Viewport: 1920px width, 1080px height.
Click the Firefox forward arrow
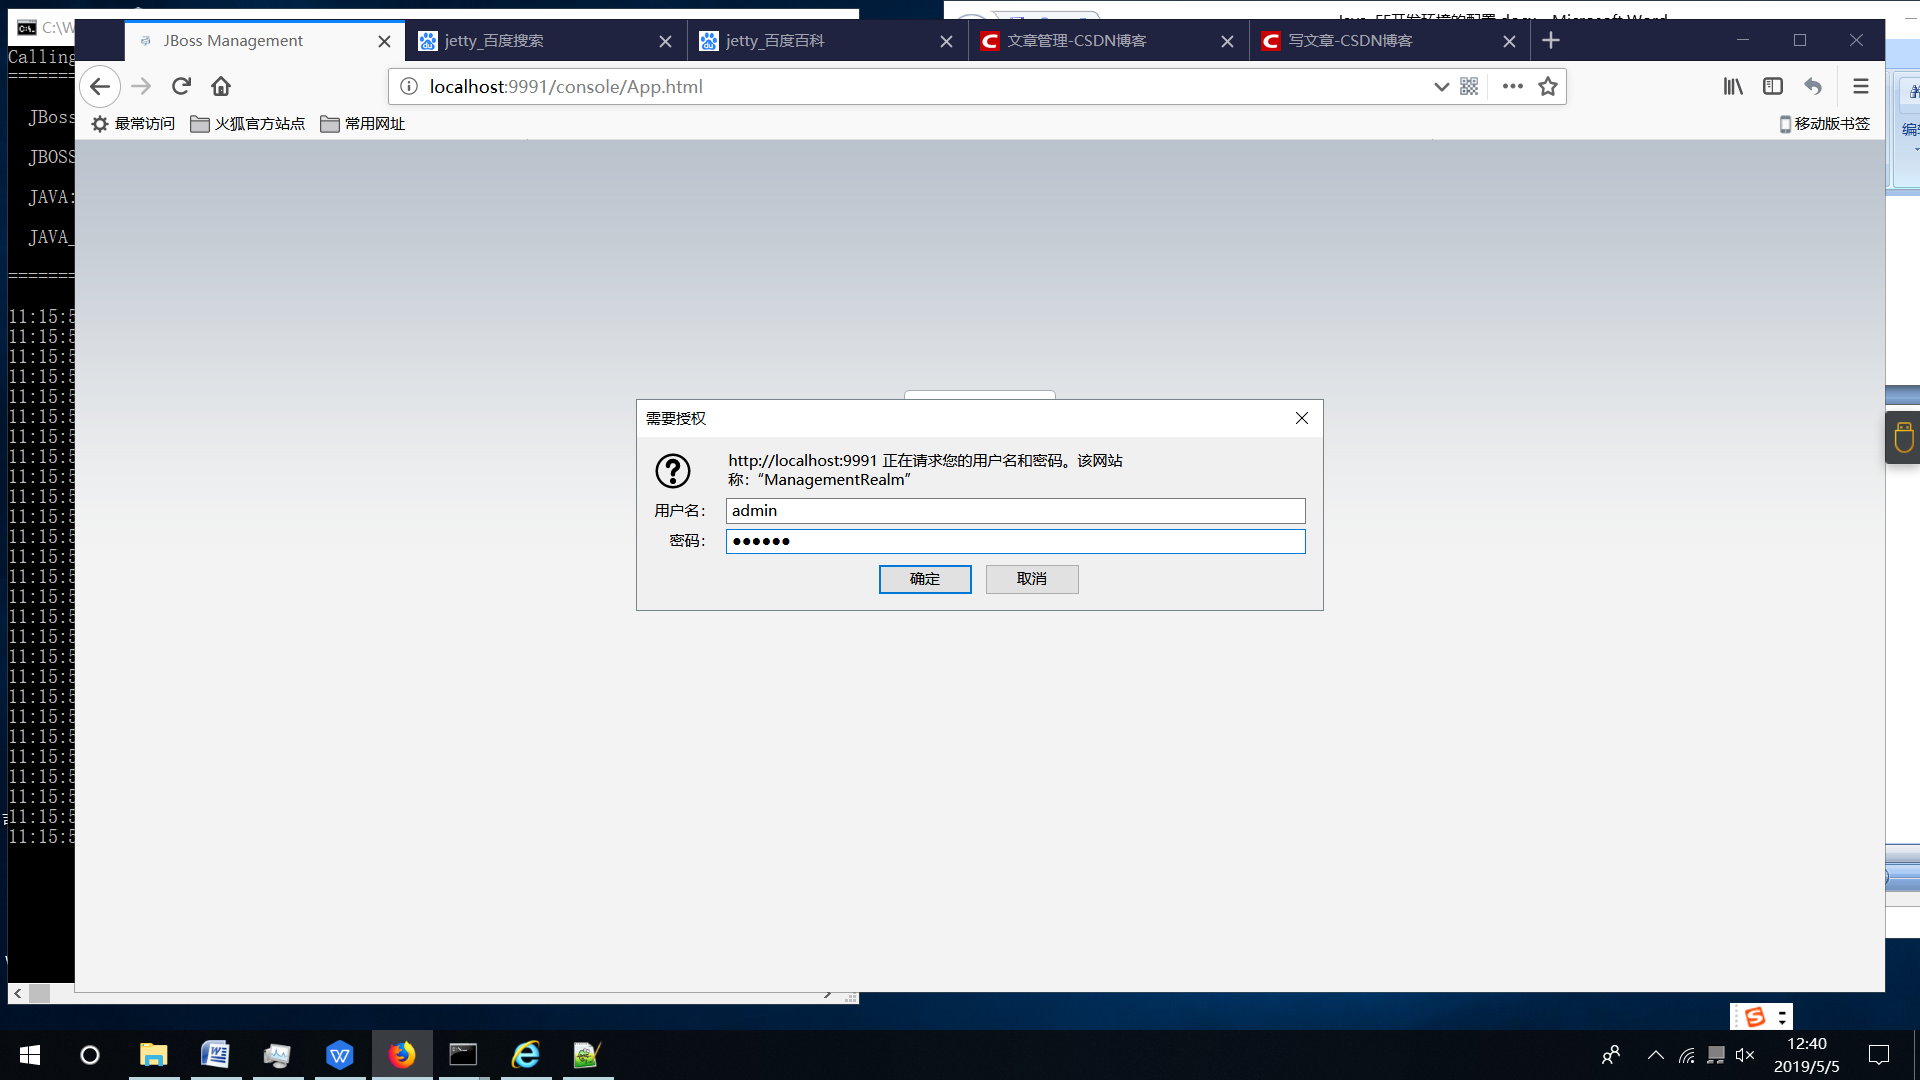pos(141,87)
